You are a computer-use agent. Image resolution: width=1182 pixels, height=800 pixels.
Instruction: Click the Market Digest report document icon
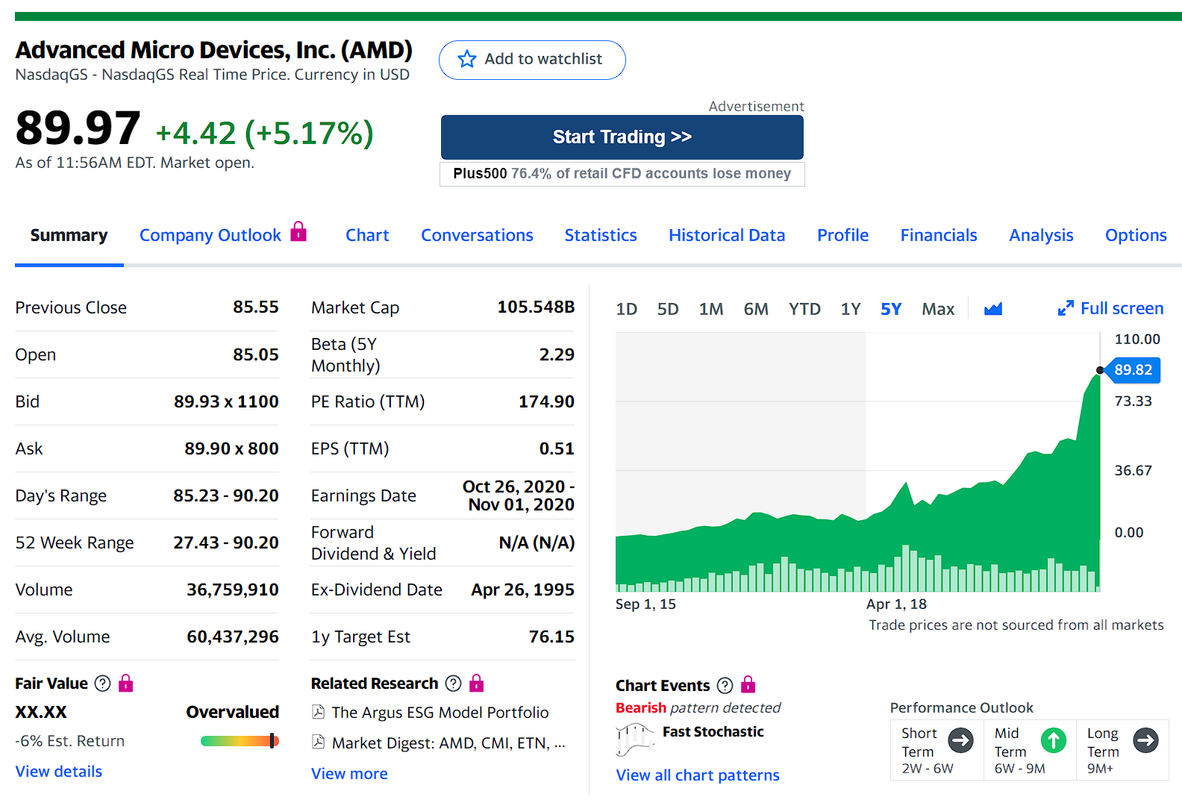click(318, 742)
